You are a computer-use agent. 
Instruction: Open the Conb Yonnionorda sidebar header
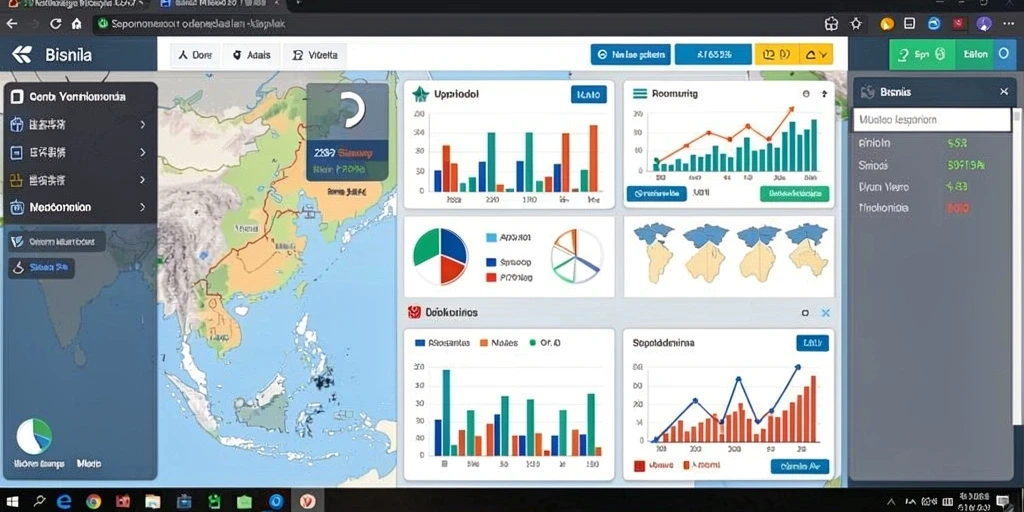[x=80, y=97]
